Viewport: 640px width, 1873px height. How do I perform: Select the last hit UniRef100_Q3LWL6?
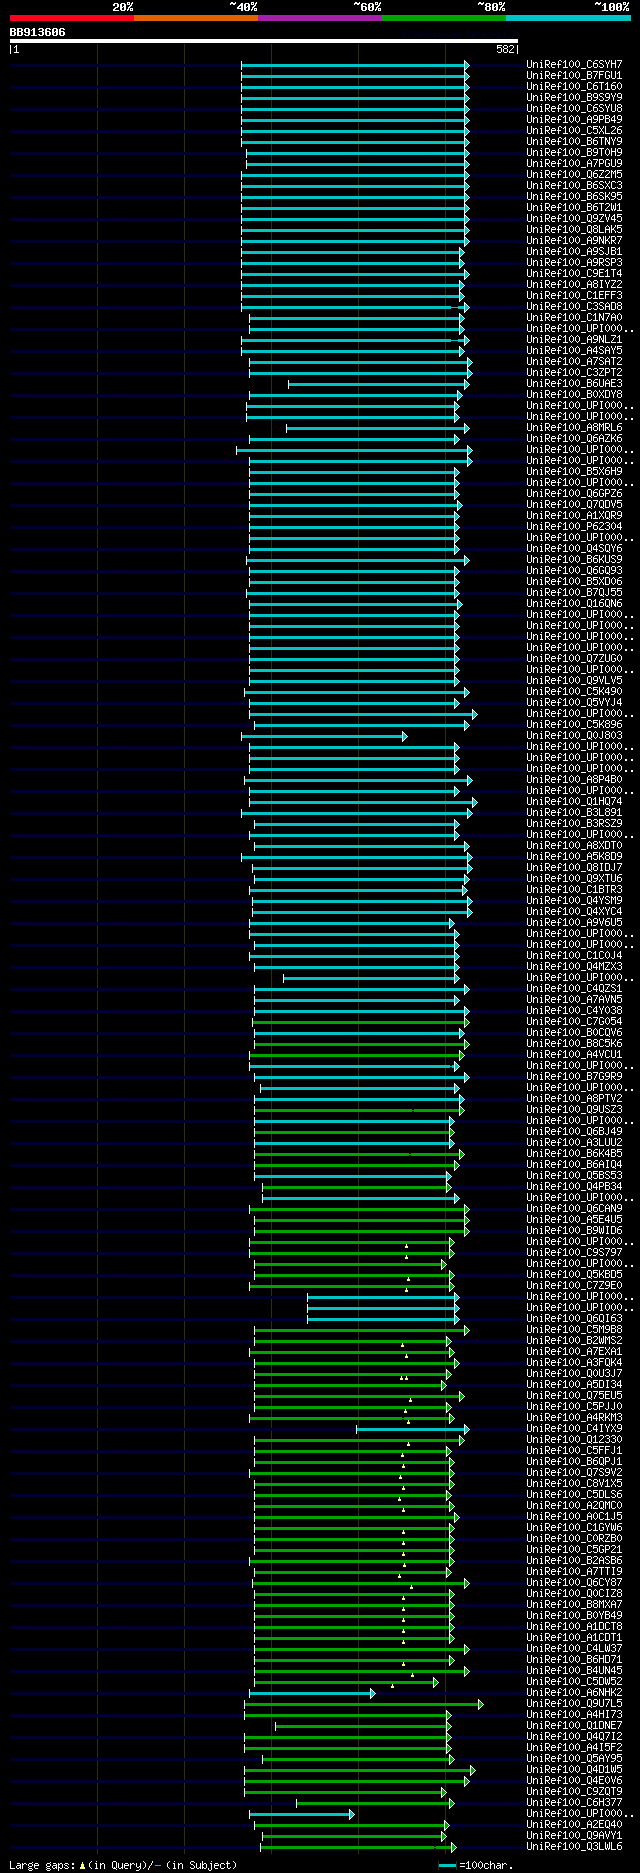point(574,1847)
